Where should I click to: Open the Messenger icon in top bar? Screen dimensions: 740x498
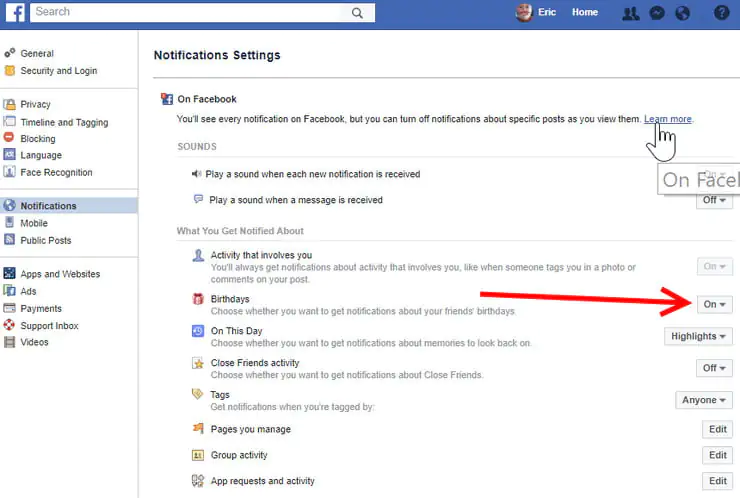[657, 13]
